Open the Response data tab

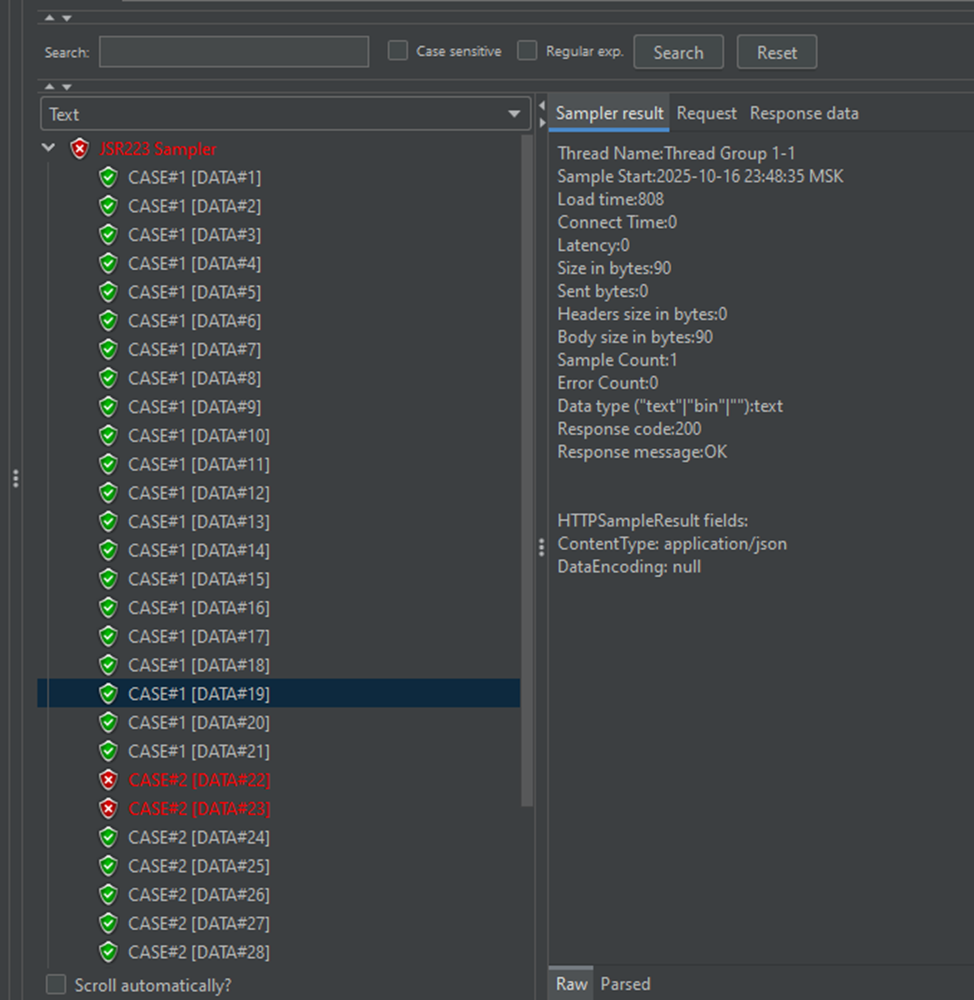[x=804, y=114]
